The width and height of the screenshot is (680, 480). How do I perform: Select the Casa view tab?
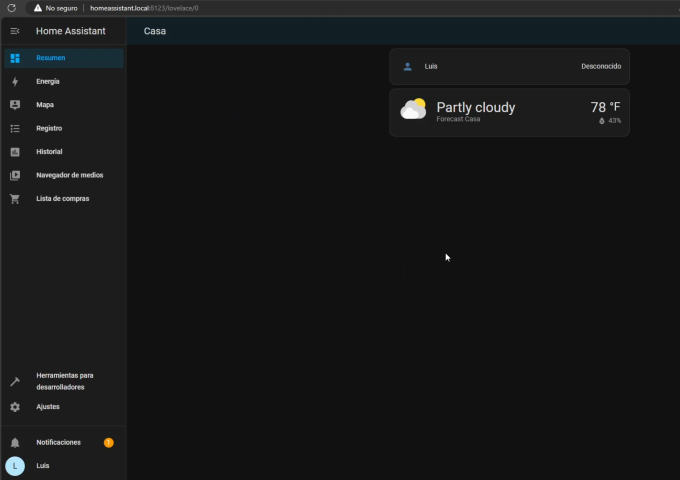(x=155, y=31)
